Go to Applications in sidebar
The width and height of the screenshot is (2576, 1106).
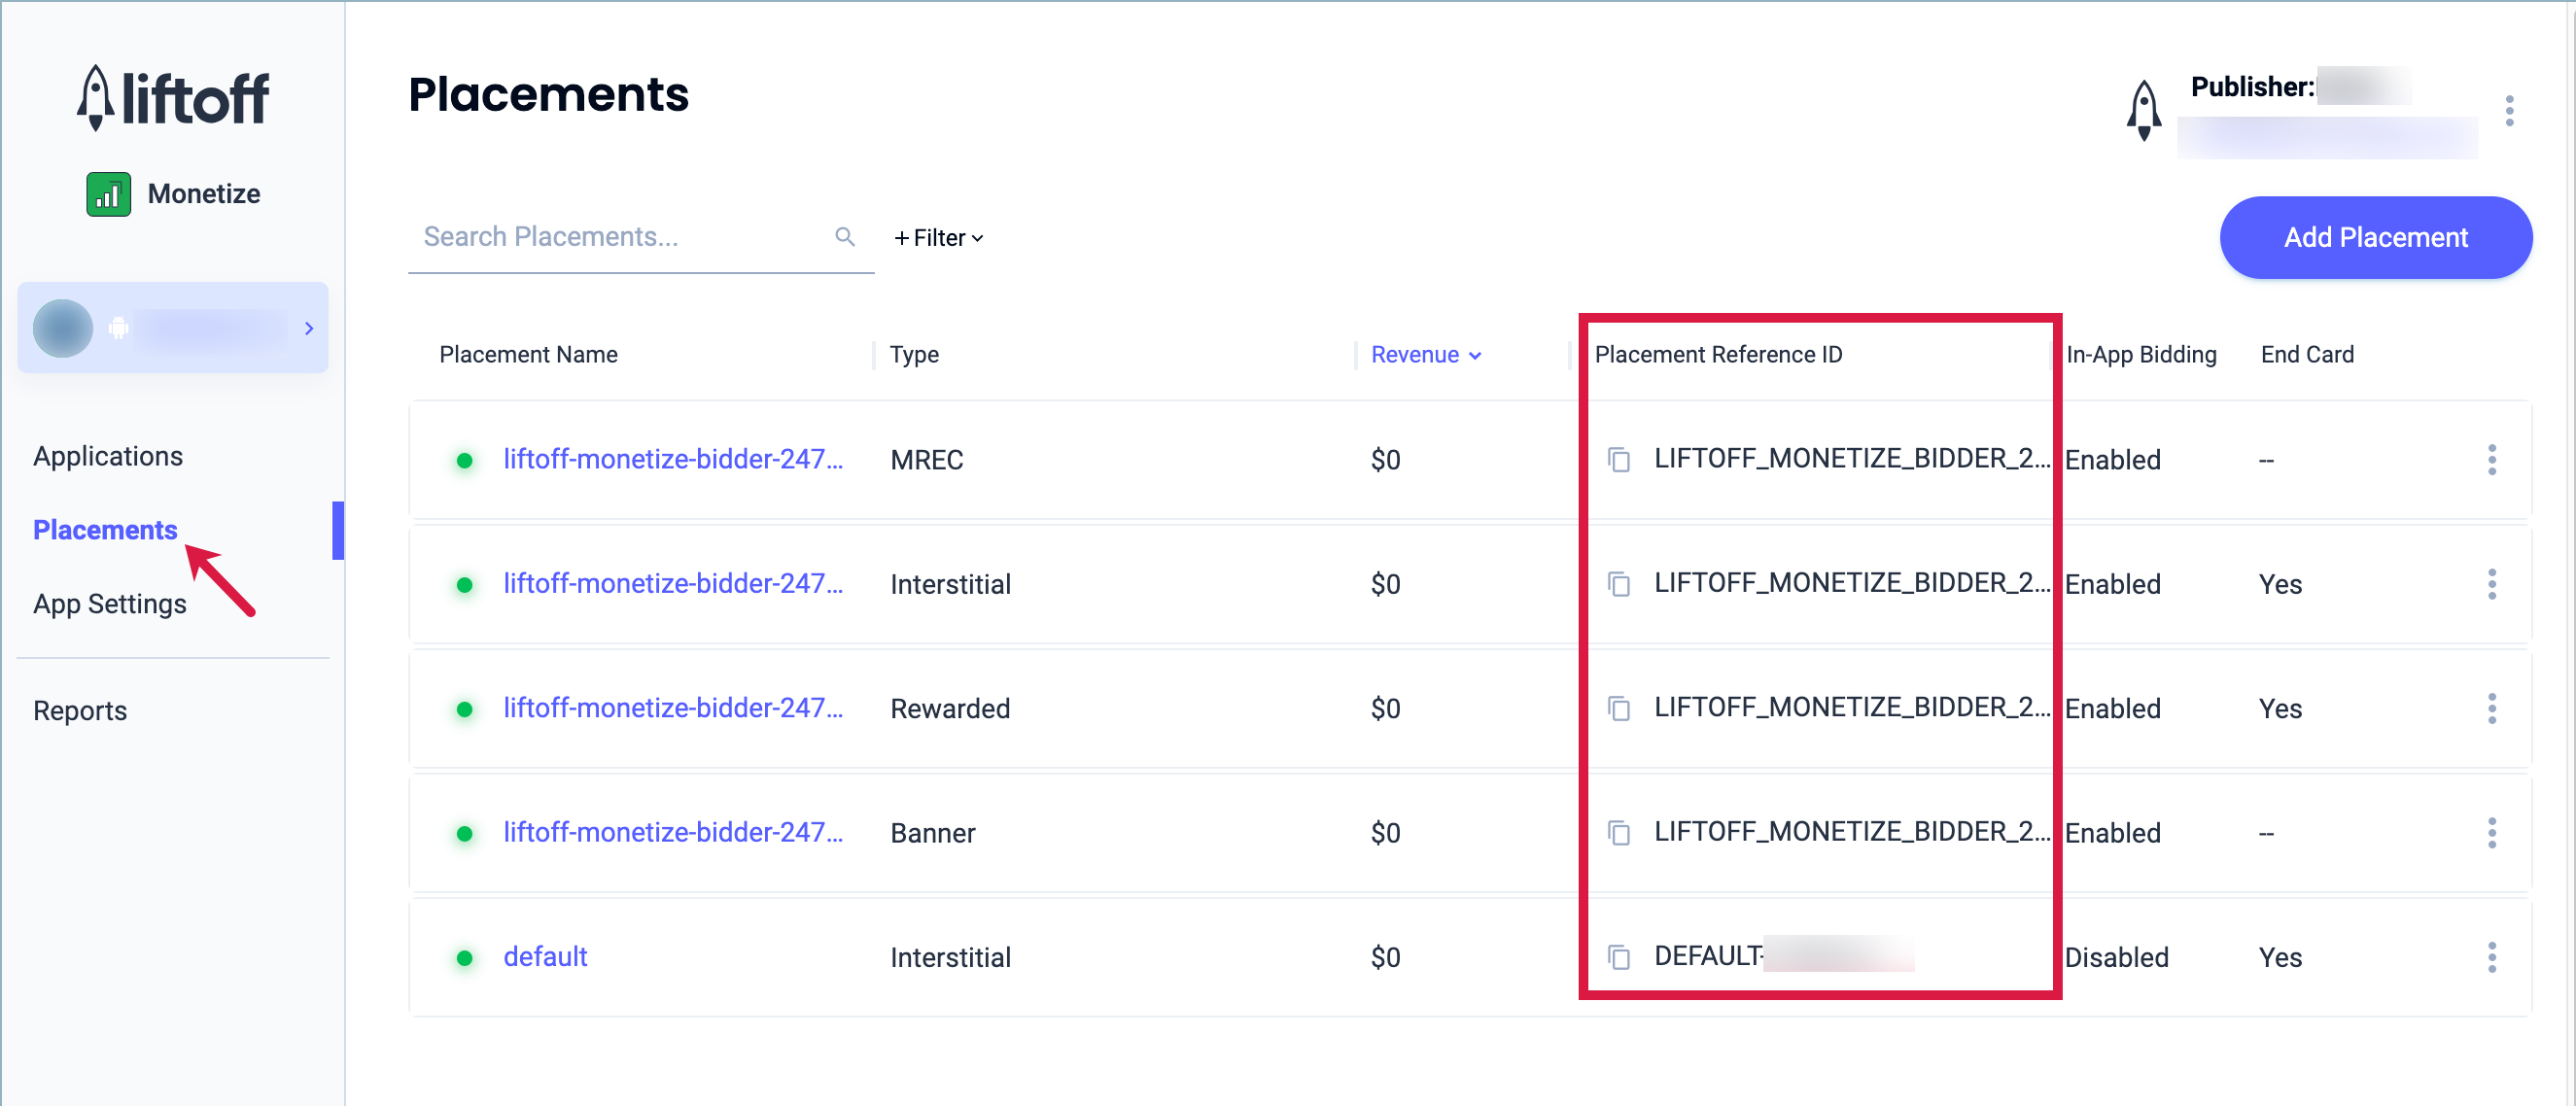[x=108, y=456]
